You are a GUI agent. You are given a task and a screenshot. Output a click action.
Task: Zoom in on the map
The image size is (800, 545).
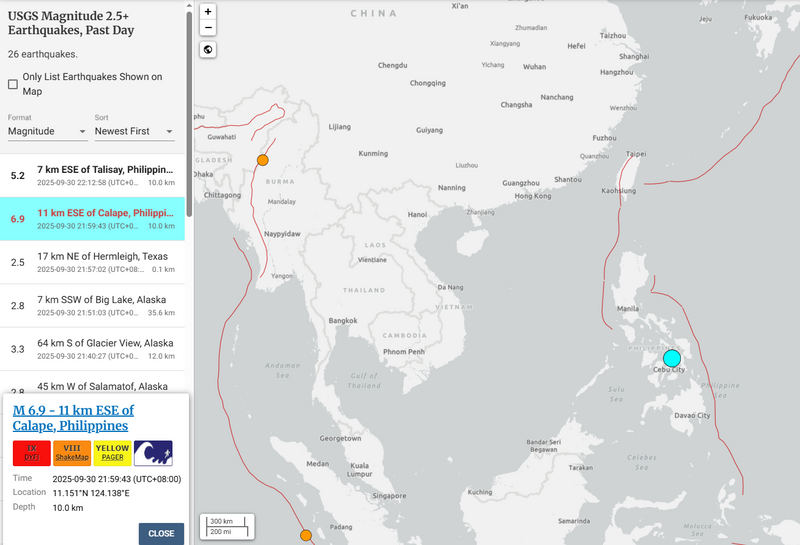208,12
